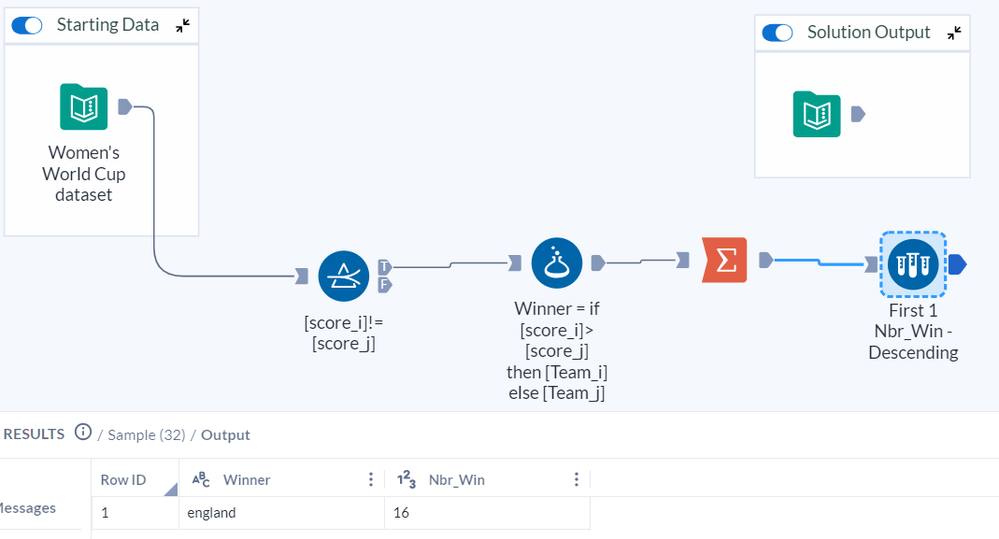This screenshot has height=539, width=999.
Task: Click the Row ID column header
Action: pyautogui.click(x=123, y=480)
